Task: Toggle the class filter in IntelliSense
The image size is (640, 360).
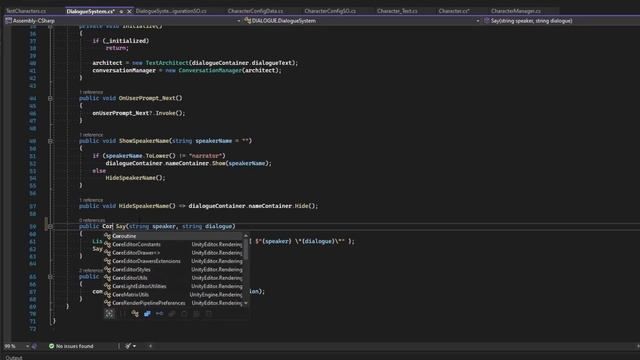Action: coord(135,314)
